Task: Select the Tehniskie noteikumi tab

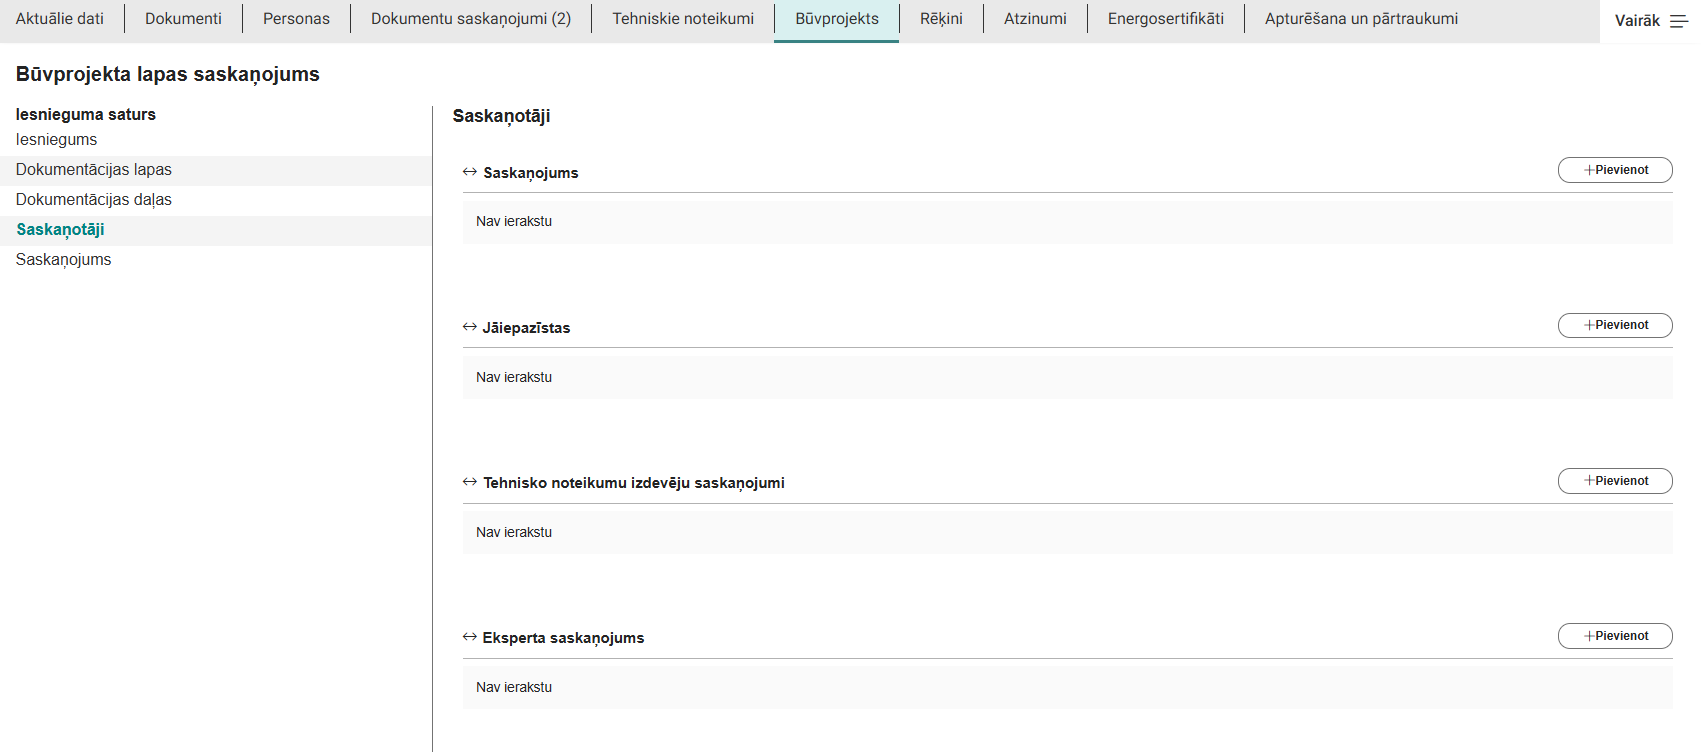Action: tap(683, 19)
